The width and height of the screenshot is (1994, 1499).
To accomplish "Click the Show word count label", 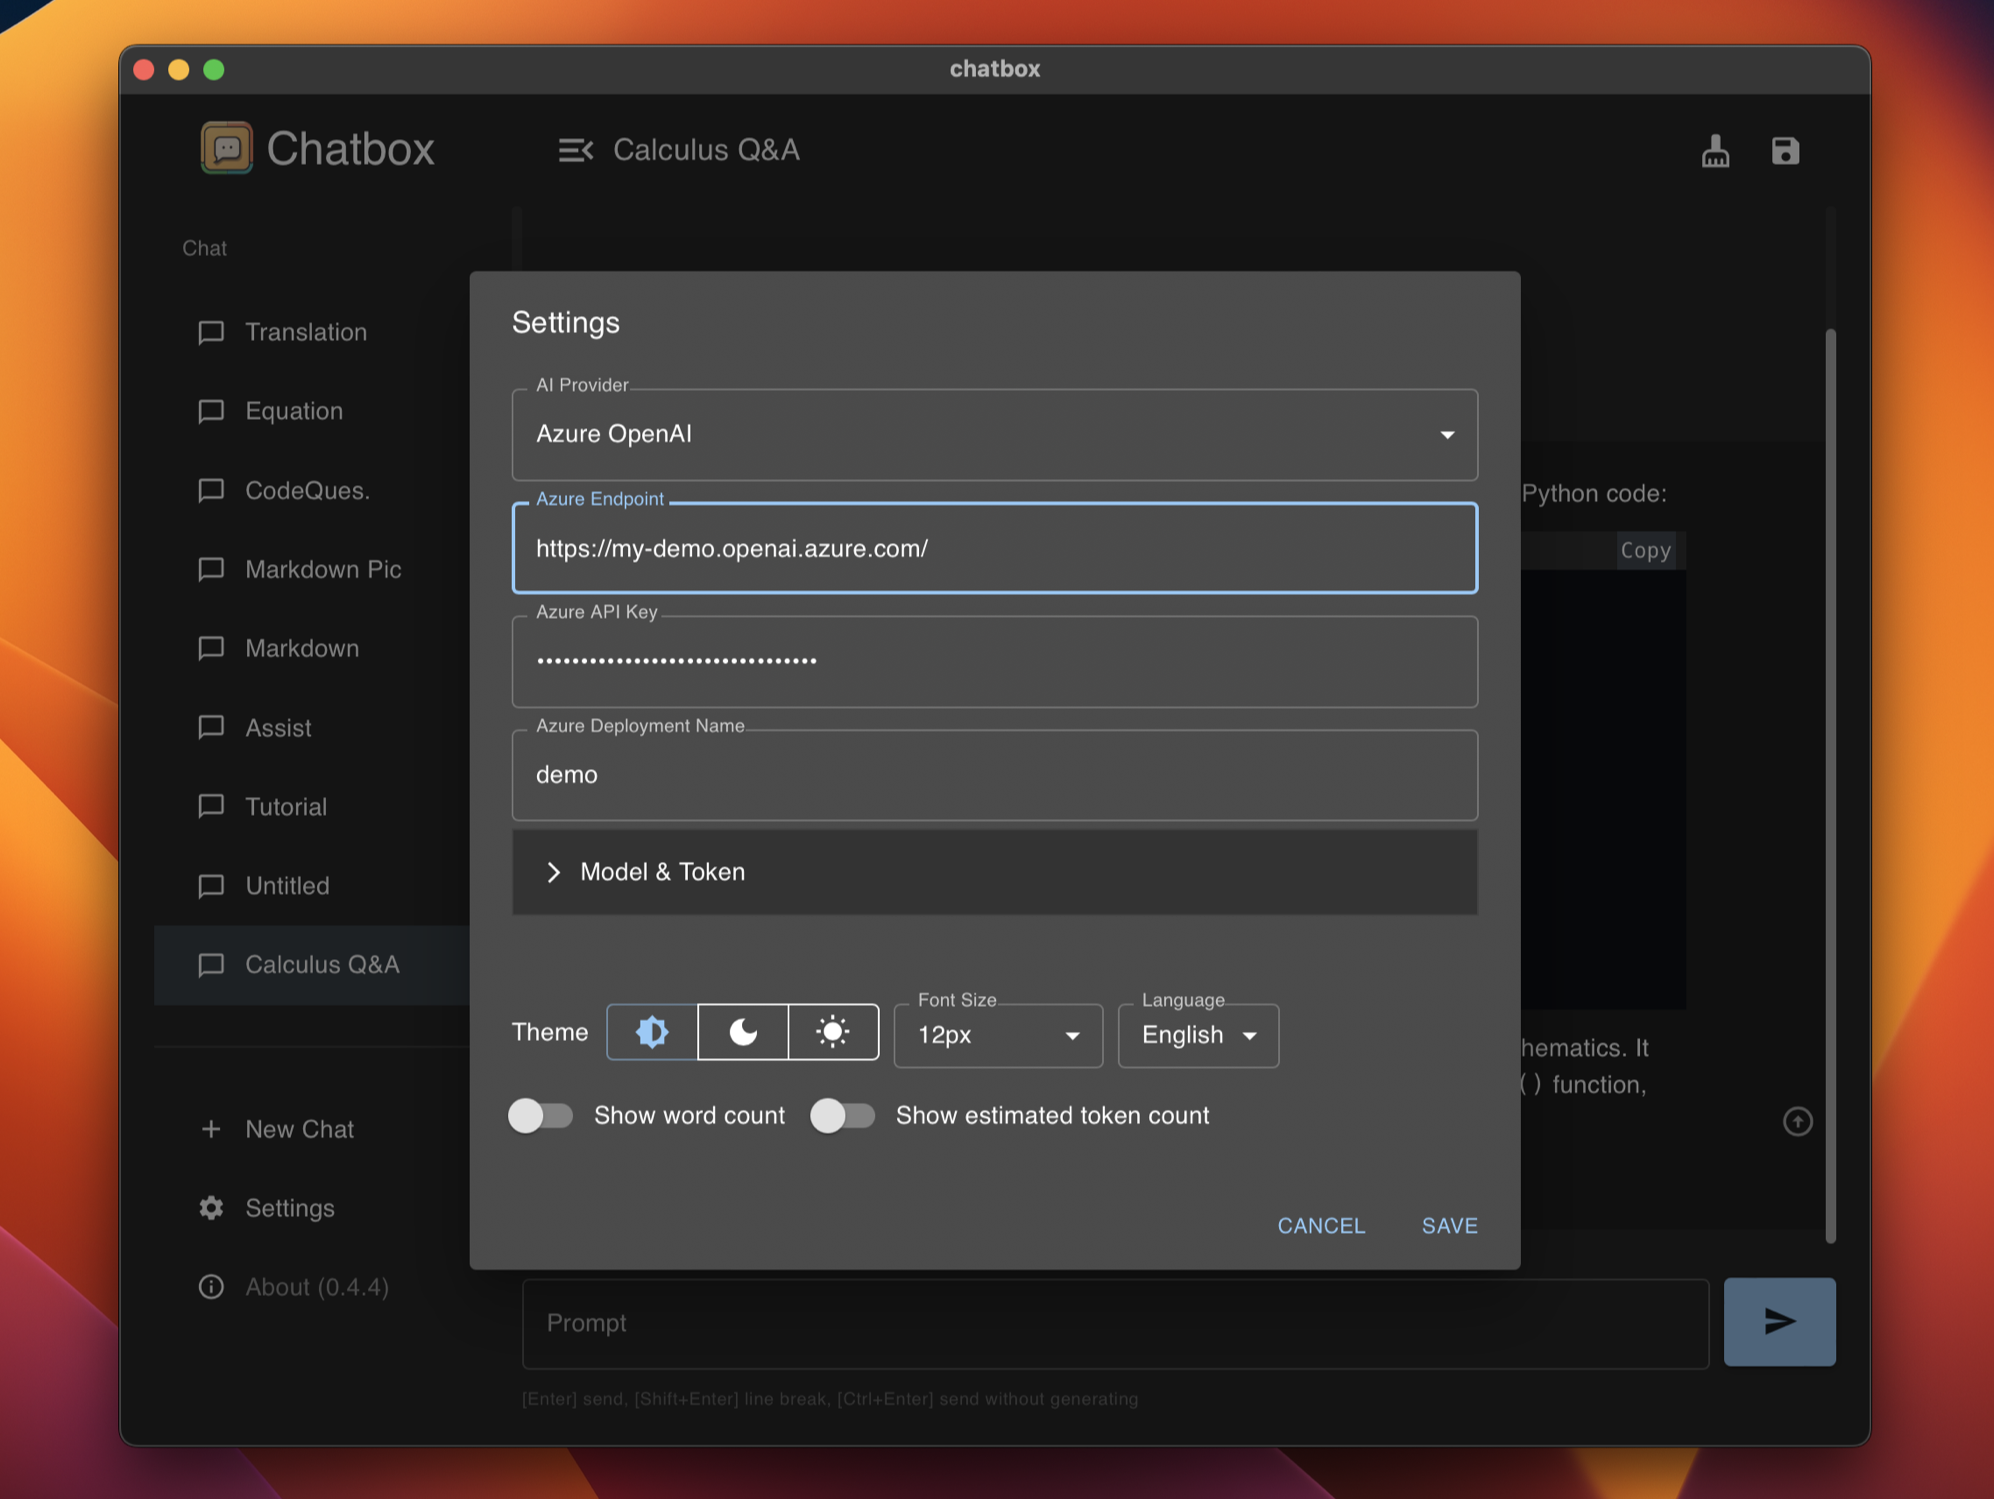I will pyautogui.click(x=689, y=1115).
